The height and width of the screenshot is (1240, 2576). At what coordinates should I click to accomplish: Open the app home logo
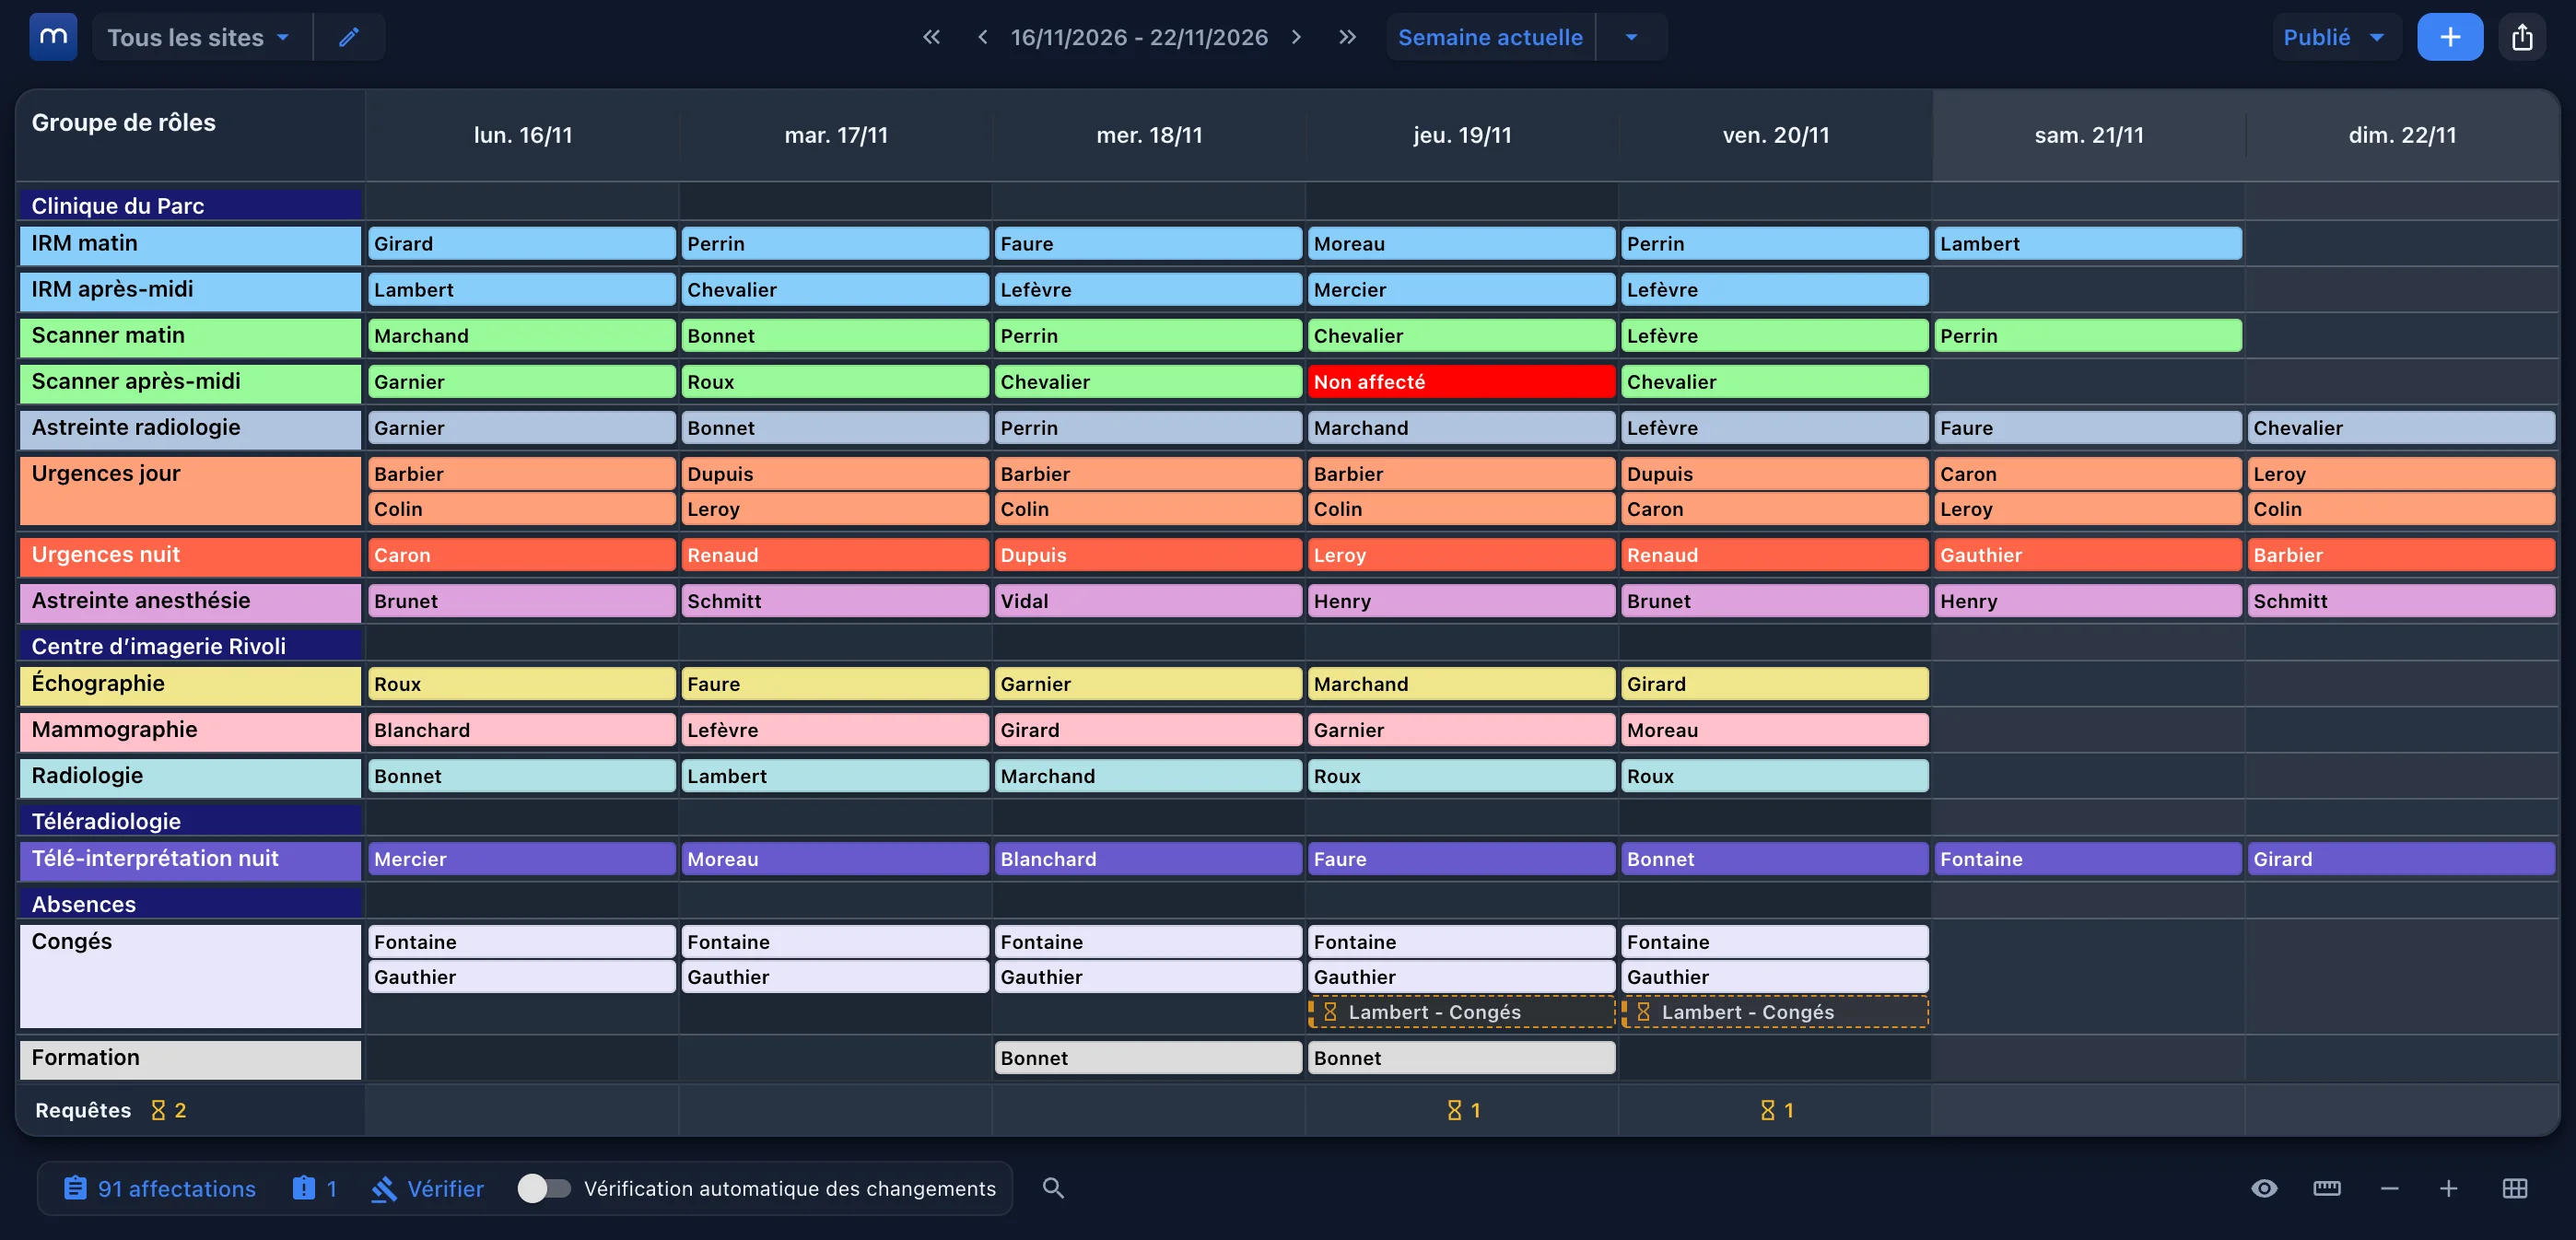point(53,37)
